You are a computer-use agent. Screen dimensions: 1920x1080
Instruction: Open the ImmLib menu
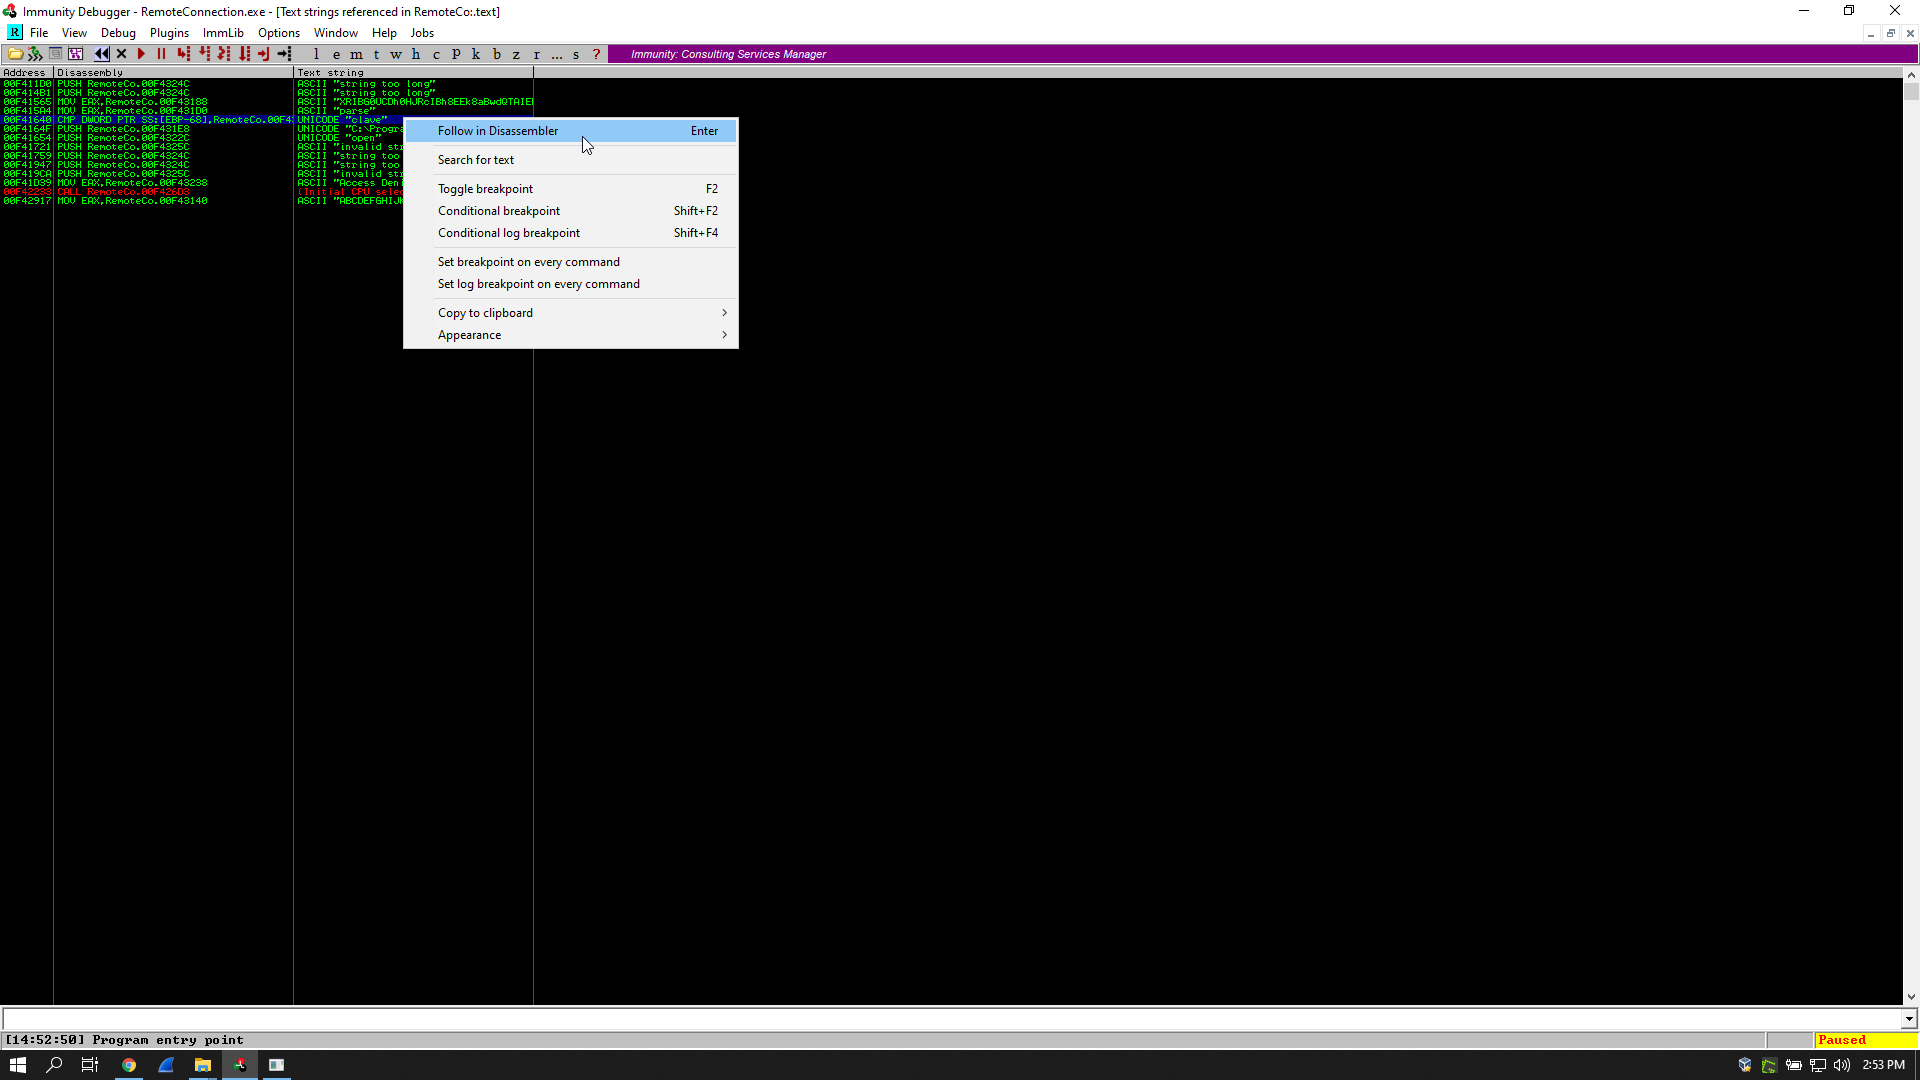[x=222, y=33]
